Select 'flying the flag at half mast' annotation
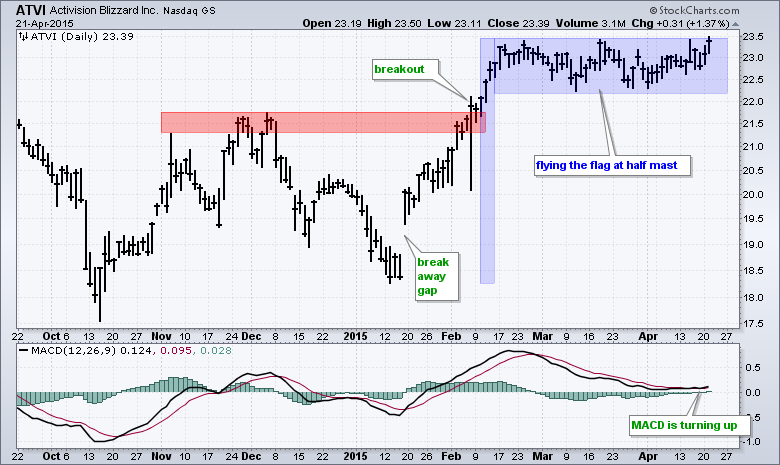This screenshot has width=780, height=465. tap(612, 166)
